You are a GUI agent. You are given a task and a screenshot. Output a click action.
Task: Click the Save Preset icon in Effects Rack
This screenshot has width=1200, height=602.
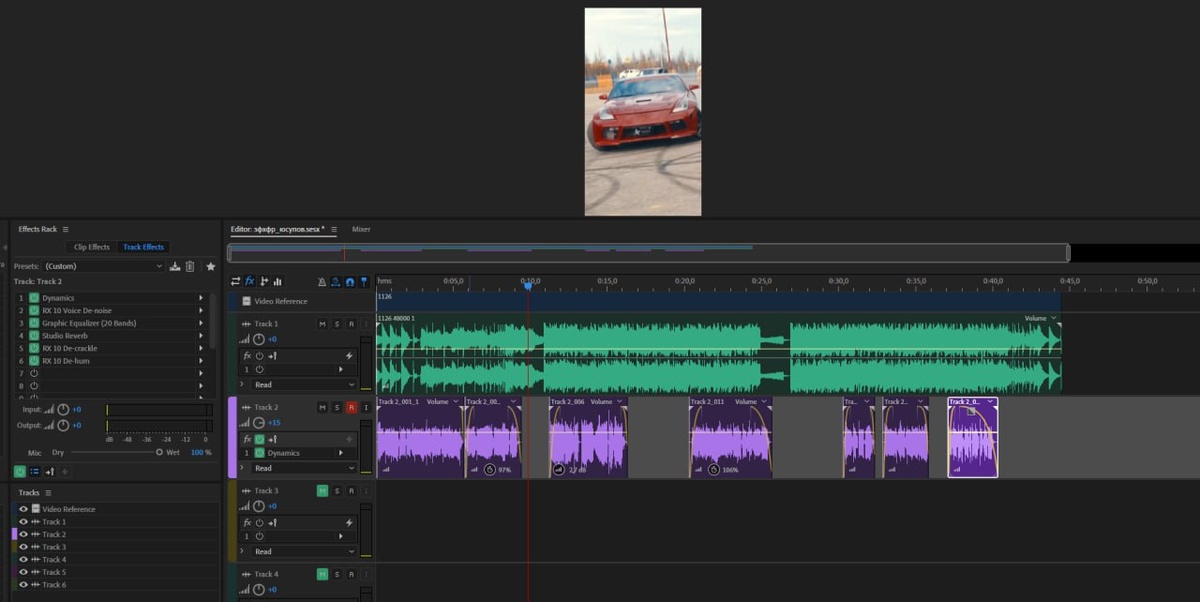pyautogui.click(x=175, y=267)
